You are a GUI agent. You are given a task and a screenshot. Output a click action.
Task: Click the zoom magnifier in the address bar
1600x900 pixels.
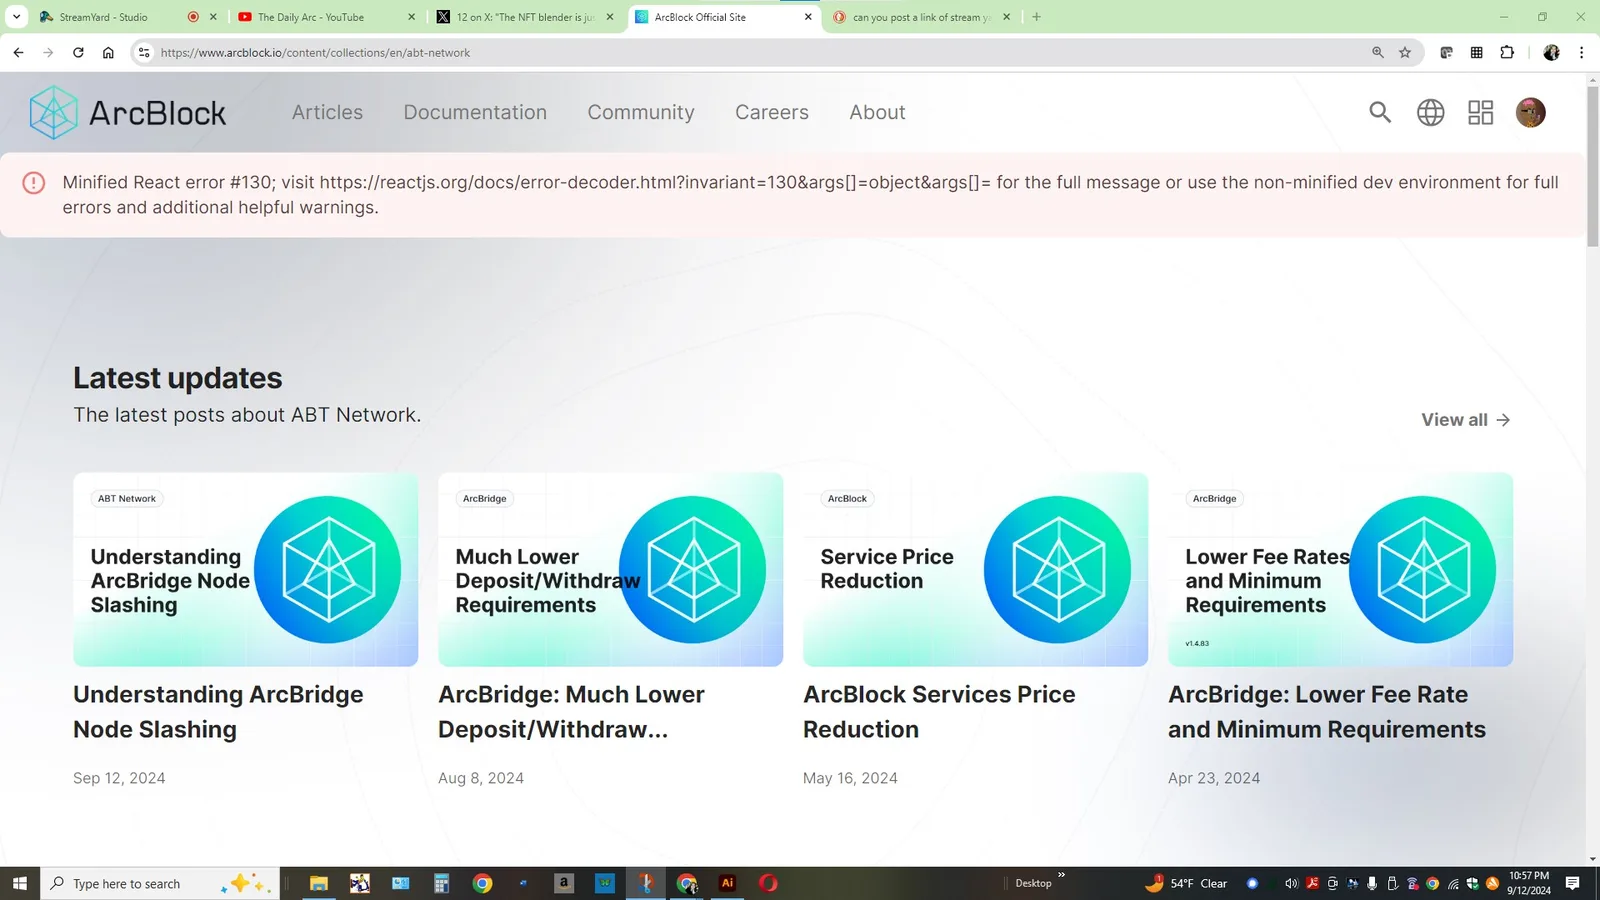coord(1378,52)
